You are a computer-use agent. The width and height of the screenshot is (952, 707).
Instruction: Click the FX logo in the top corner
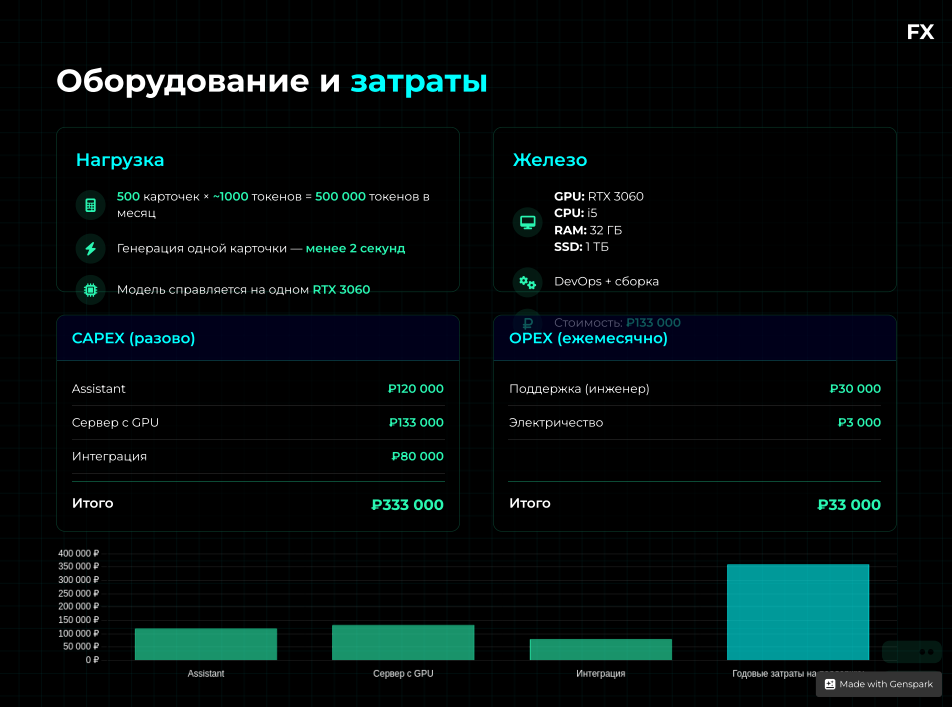(919, 32)
